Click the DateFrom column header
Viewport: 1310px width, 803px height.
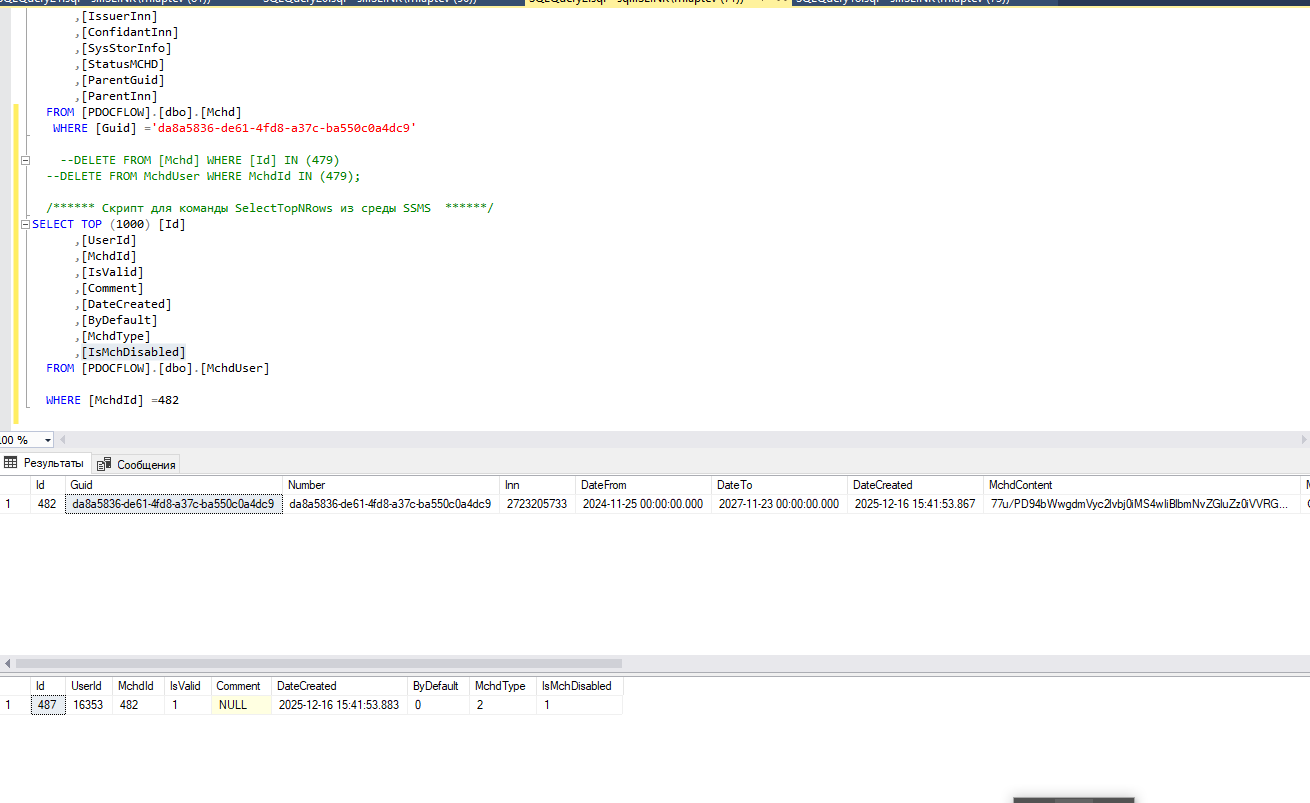(x=644, y=485)
